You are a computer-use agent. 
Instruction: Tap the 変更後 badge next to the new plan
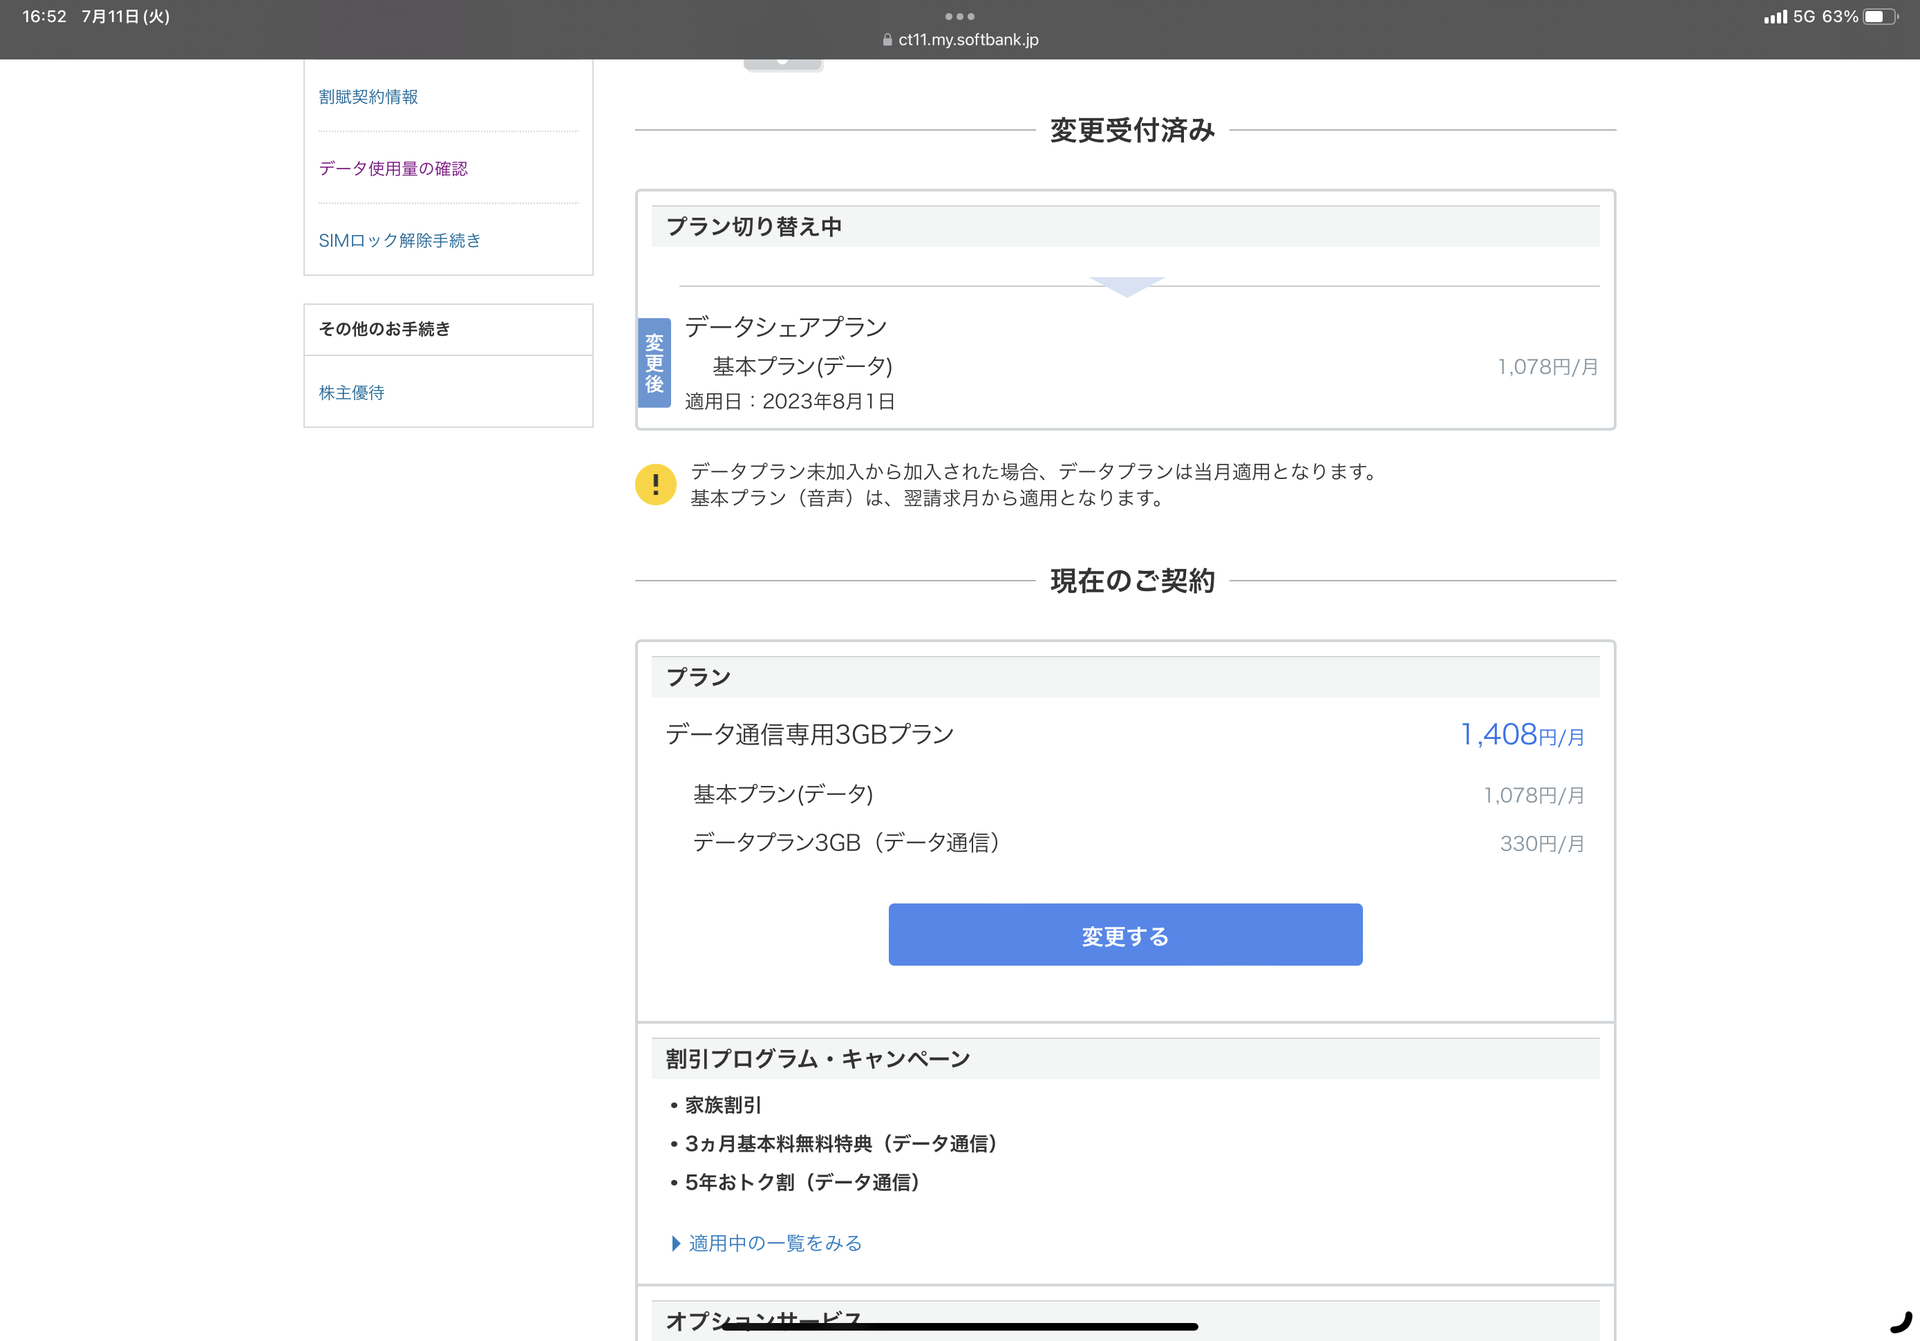point(654,362)
